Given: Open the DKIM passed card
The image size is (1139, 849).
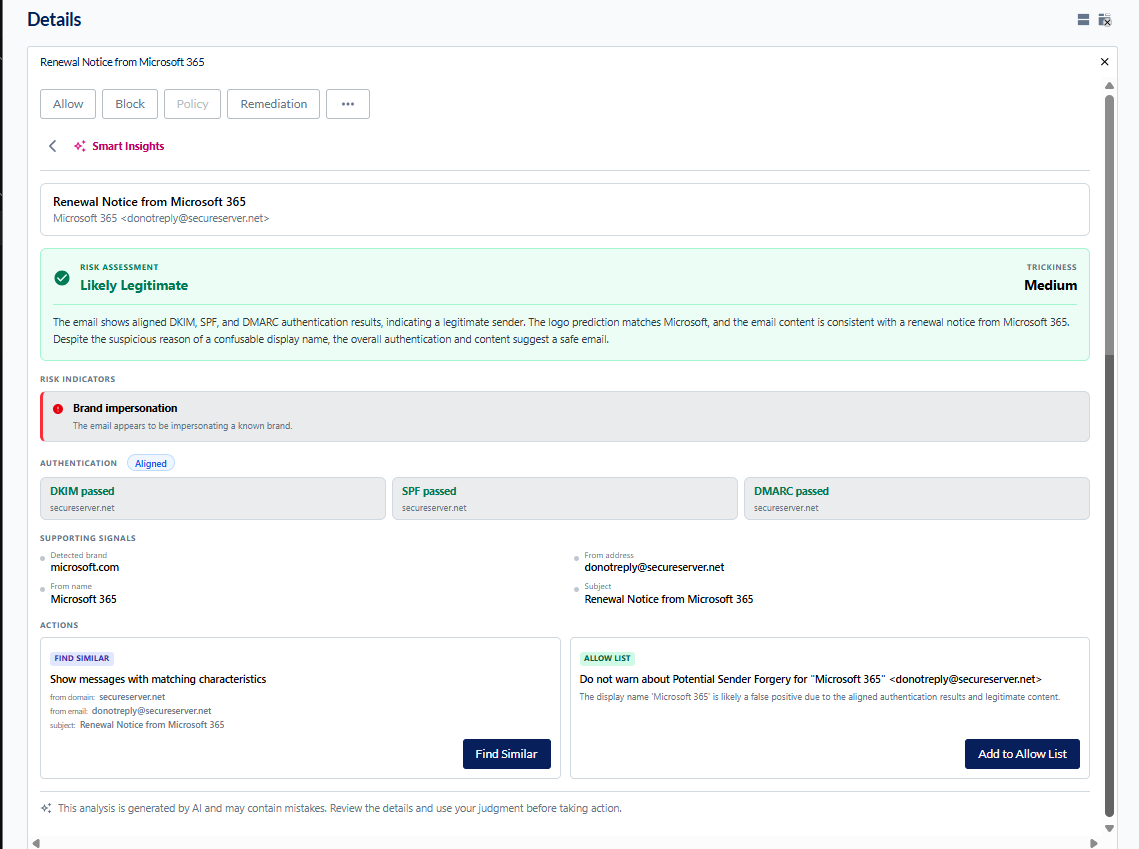Looking at the screenshot, I should (x=213, y=498).
